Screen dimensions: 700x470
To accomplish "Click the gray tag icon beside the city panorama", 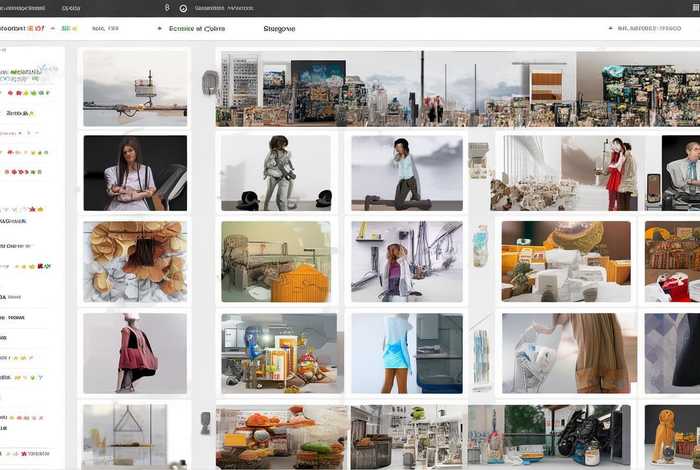I will click(x=209, y=83).
